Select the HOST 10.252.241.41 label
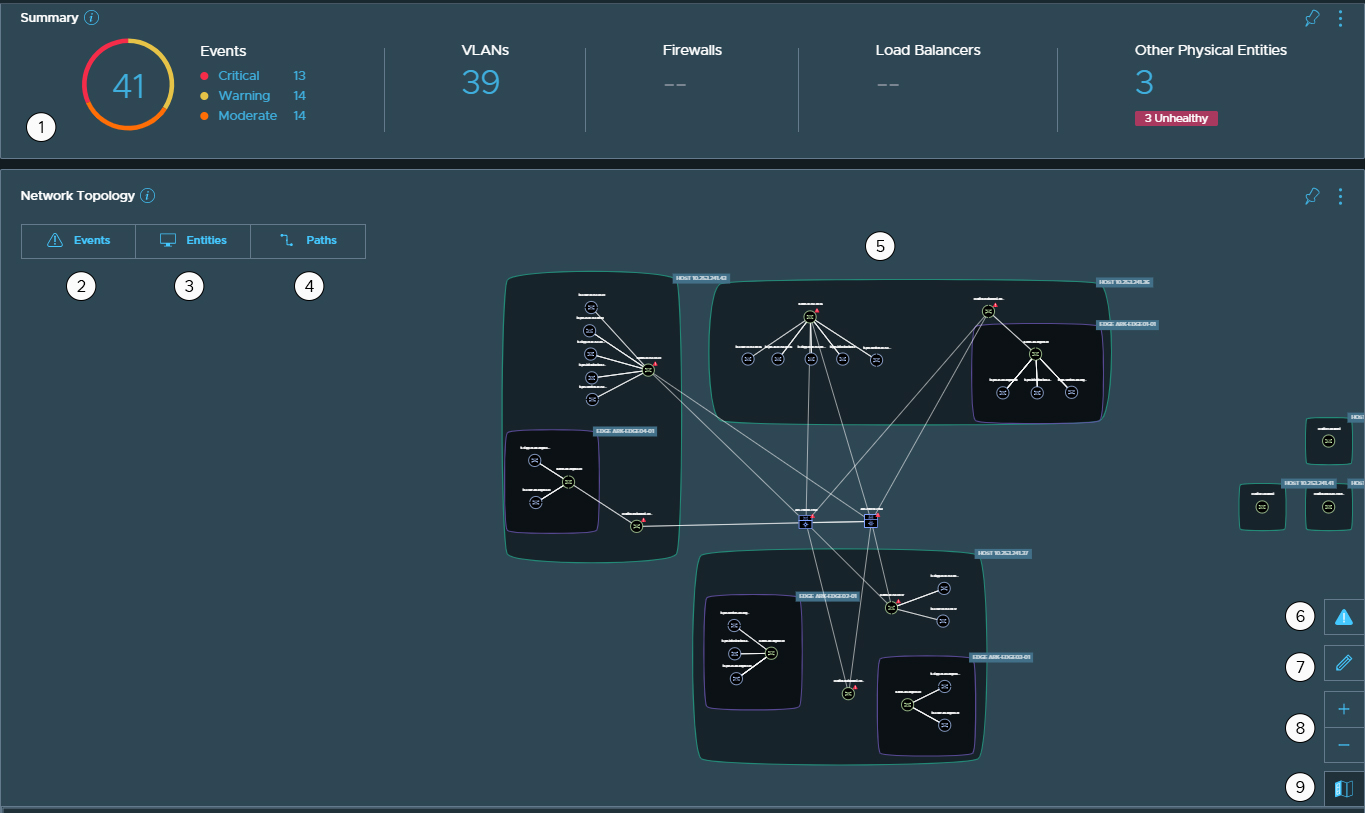Viewport: 1365px width, 813px height. (x=1309, y=483)
